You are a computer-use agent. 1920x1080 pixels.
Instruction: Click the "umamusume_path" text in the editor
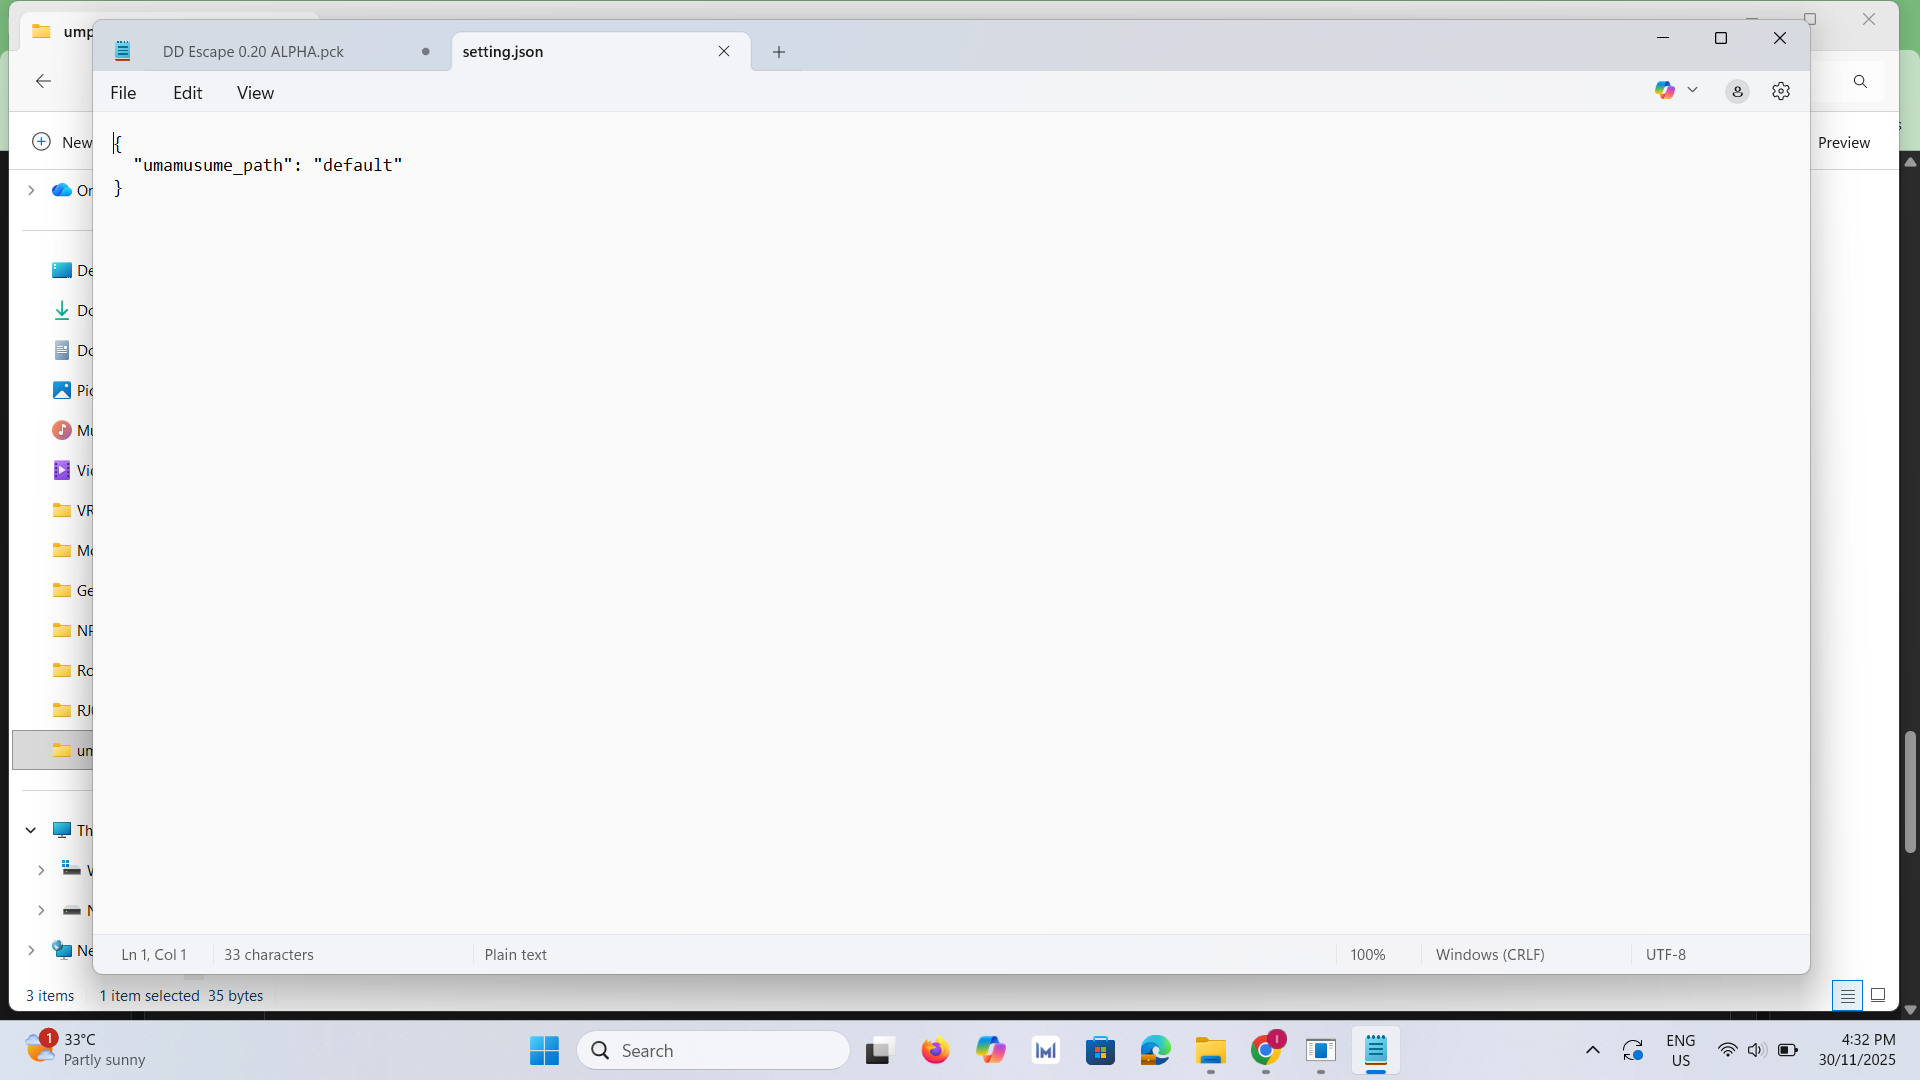[x=213, y=165]
